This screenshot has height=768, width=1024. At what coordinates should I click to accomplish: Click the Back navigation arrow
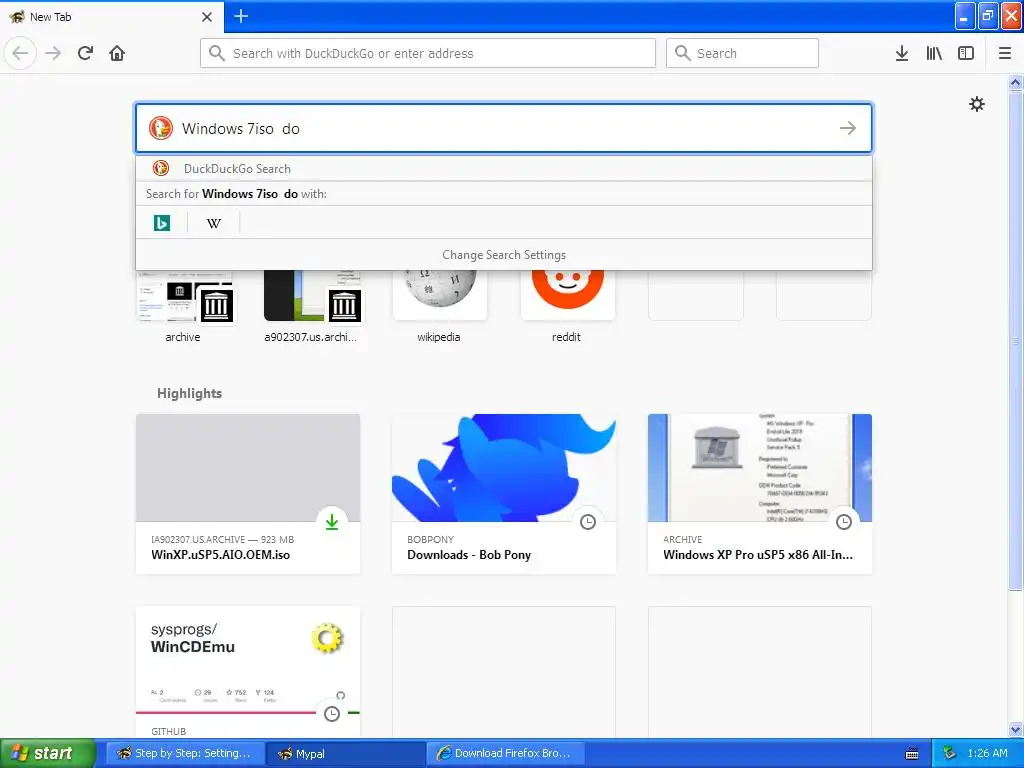[20, 53]
